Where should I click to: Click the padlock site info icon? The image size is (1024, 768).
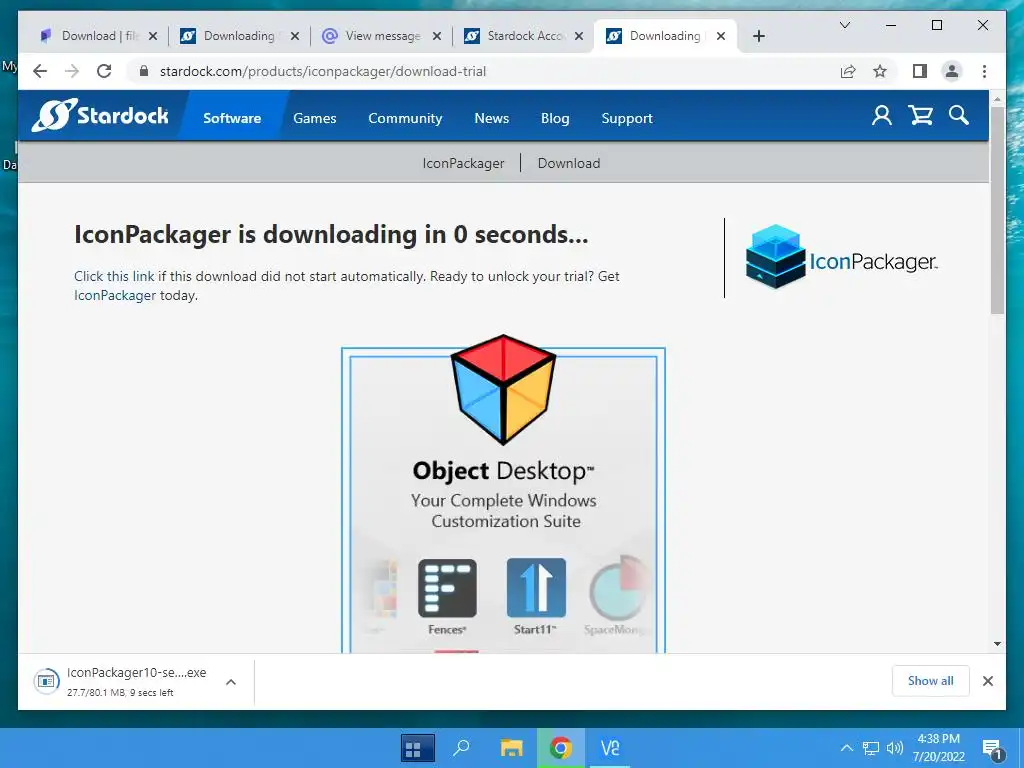point(144,71)
